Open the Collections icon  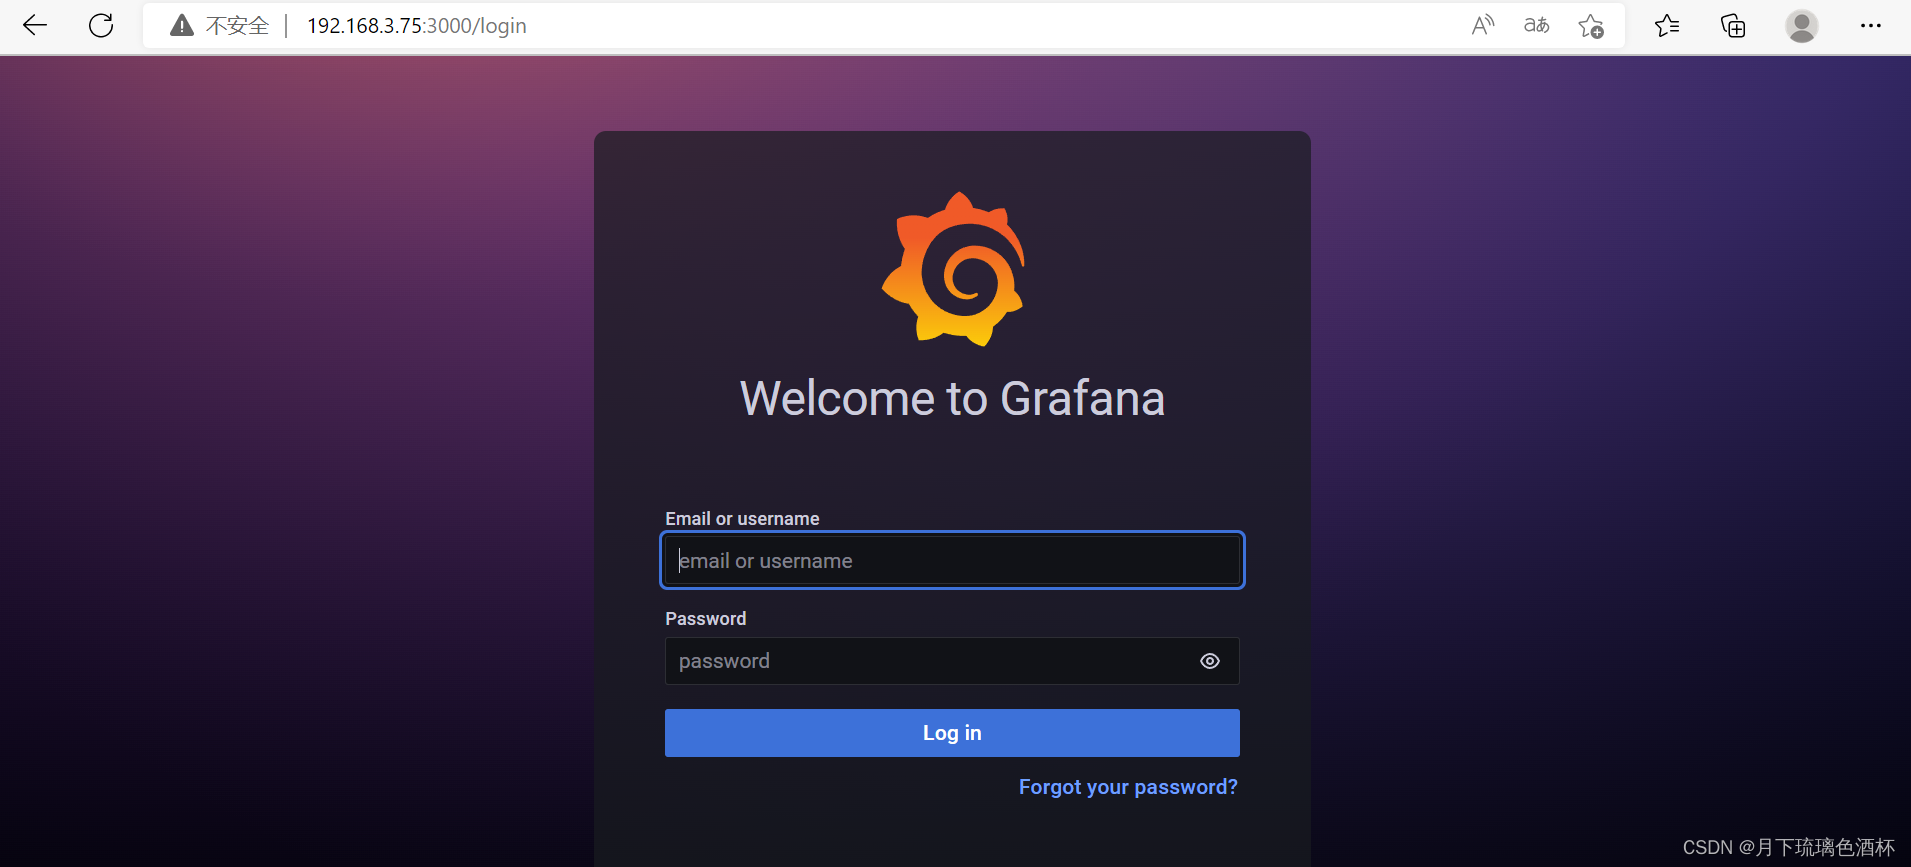(1733, 25)
